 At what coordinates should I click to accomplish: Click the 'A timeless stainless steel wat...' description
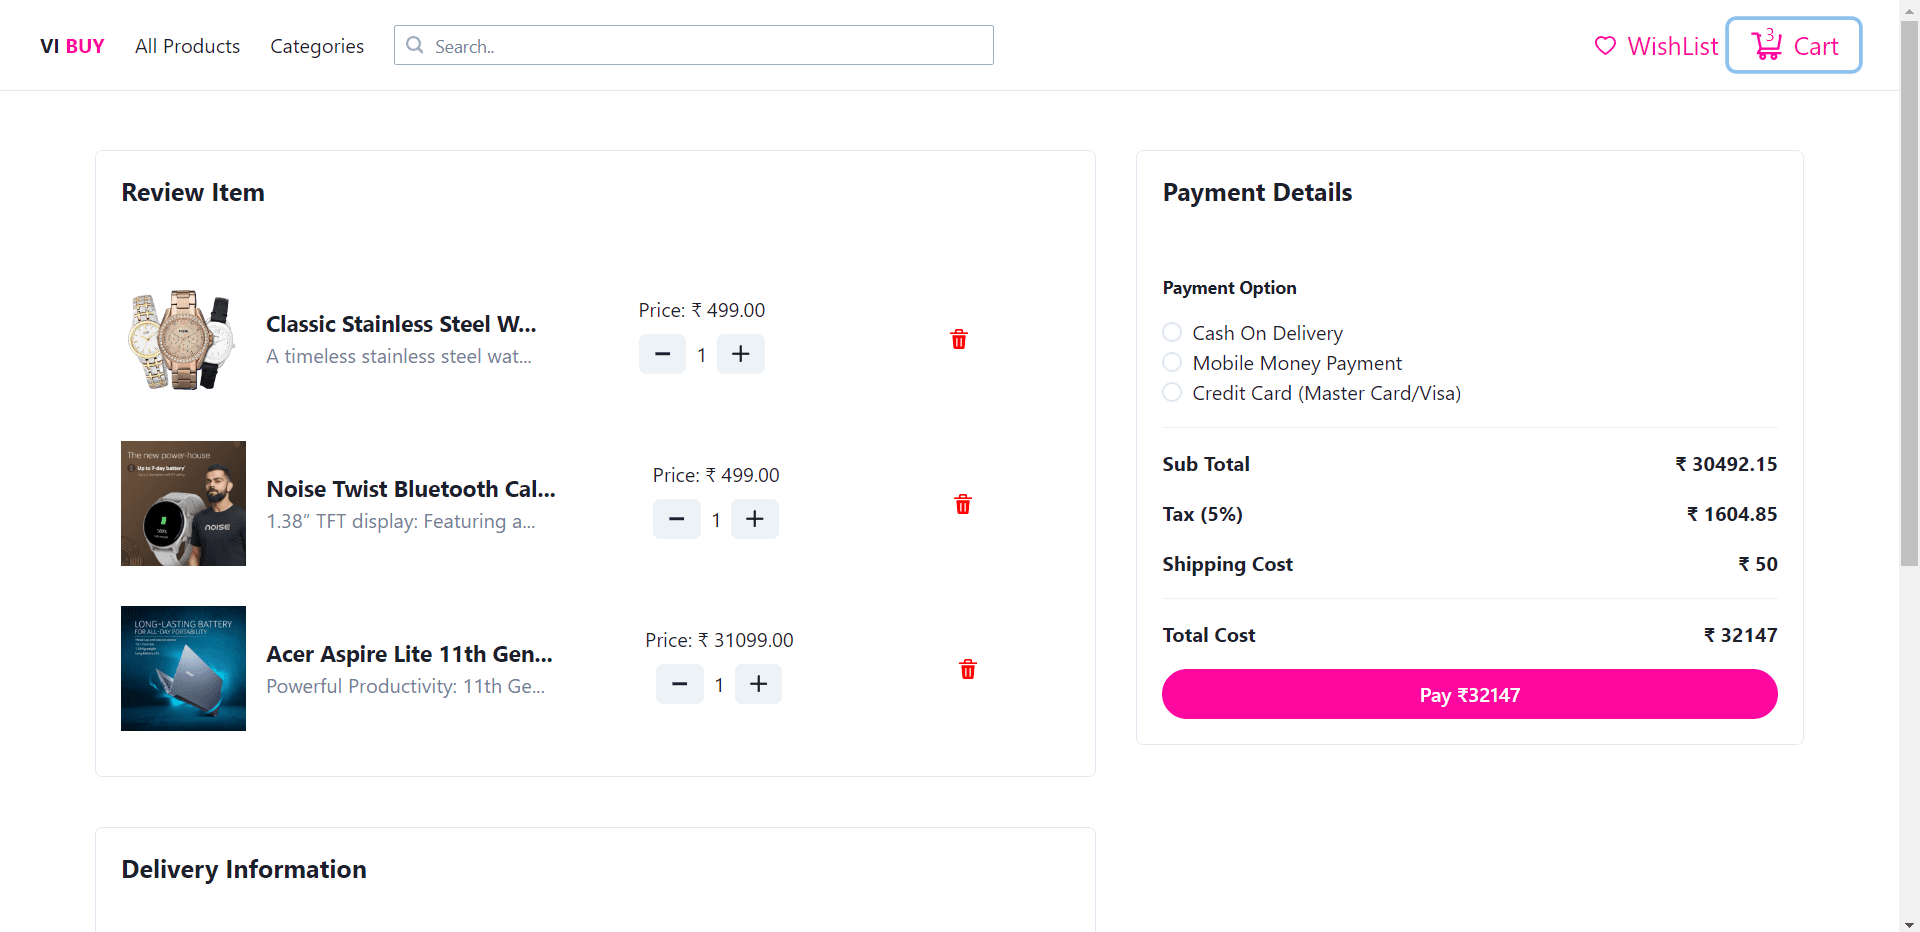(x=399, y=356)
